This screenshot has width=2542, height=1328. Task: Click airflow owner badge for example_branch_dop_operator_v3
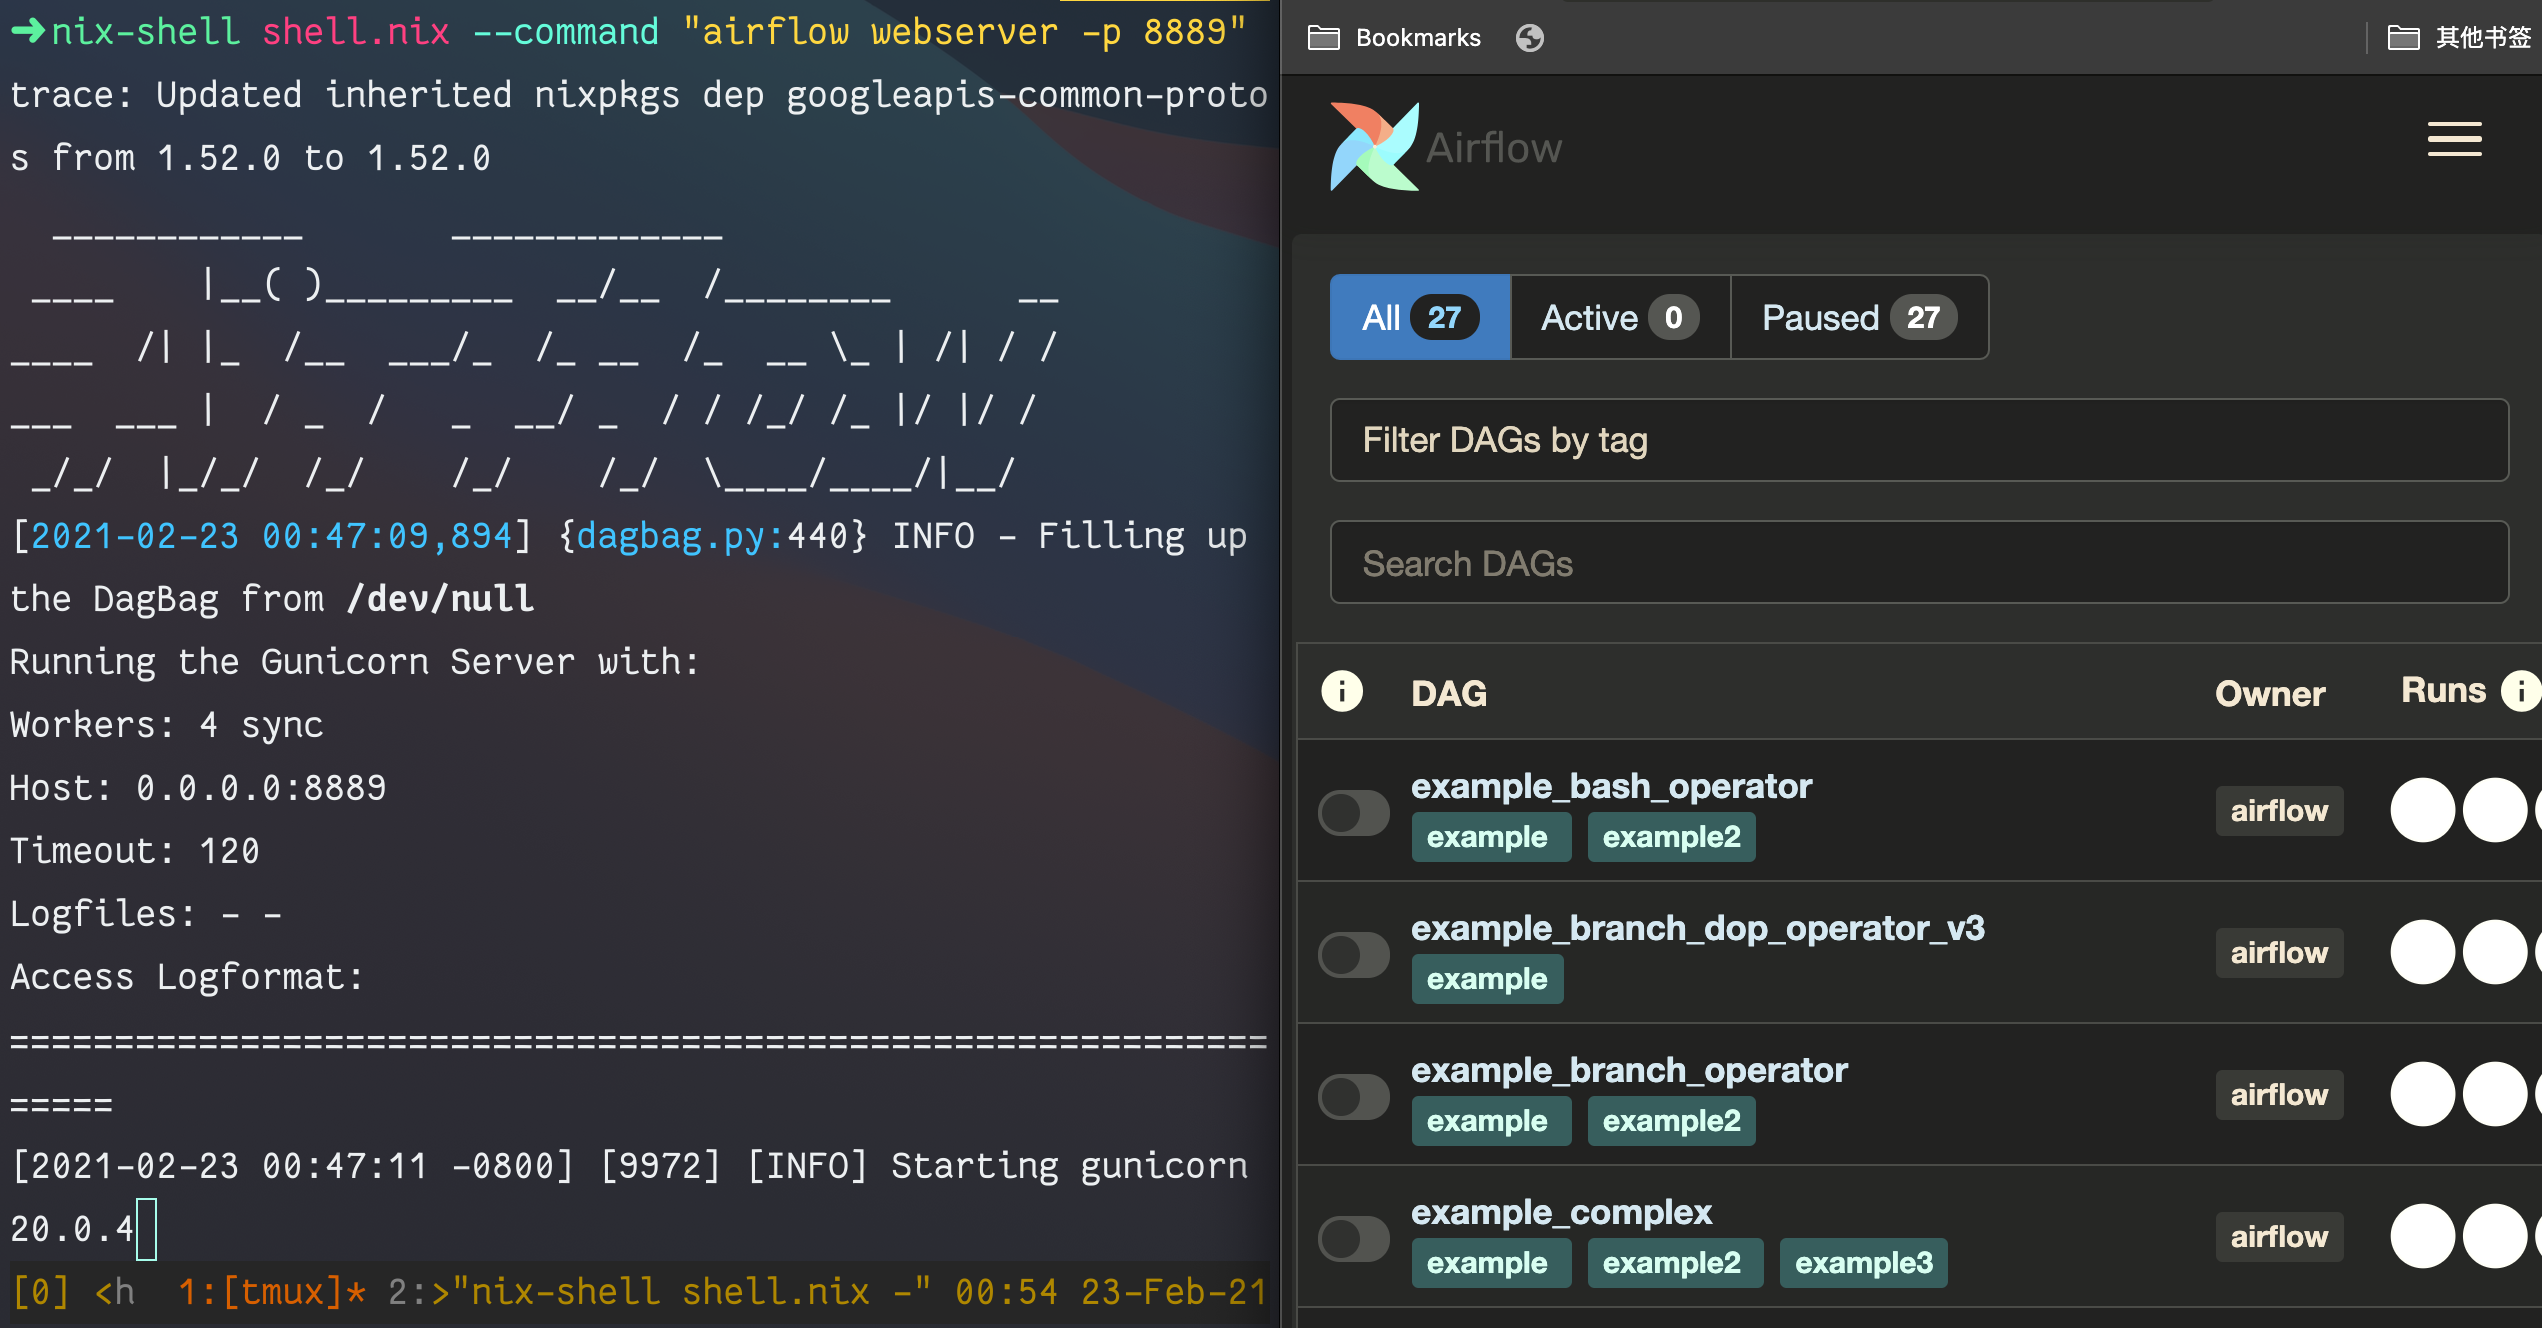click(x=2279, y=953)
